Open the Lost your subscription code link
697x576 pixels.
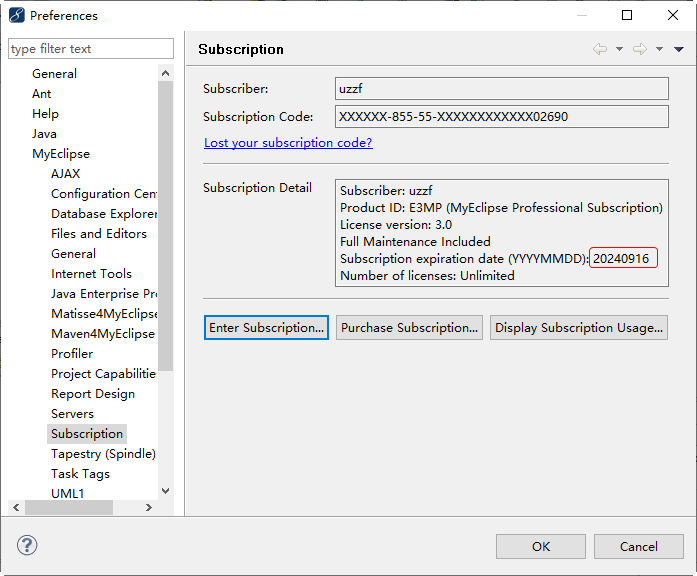coord(288,143)
